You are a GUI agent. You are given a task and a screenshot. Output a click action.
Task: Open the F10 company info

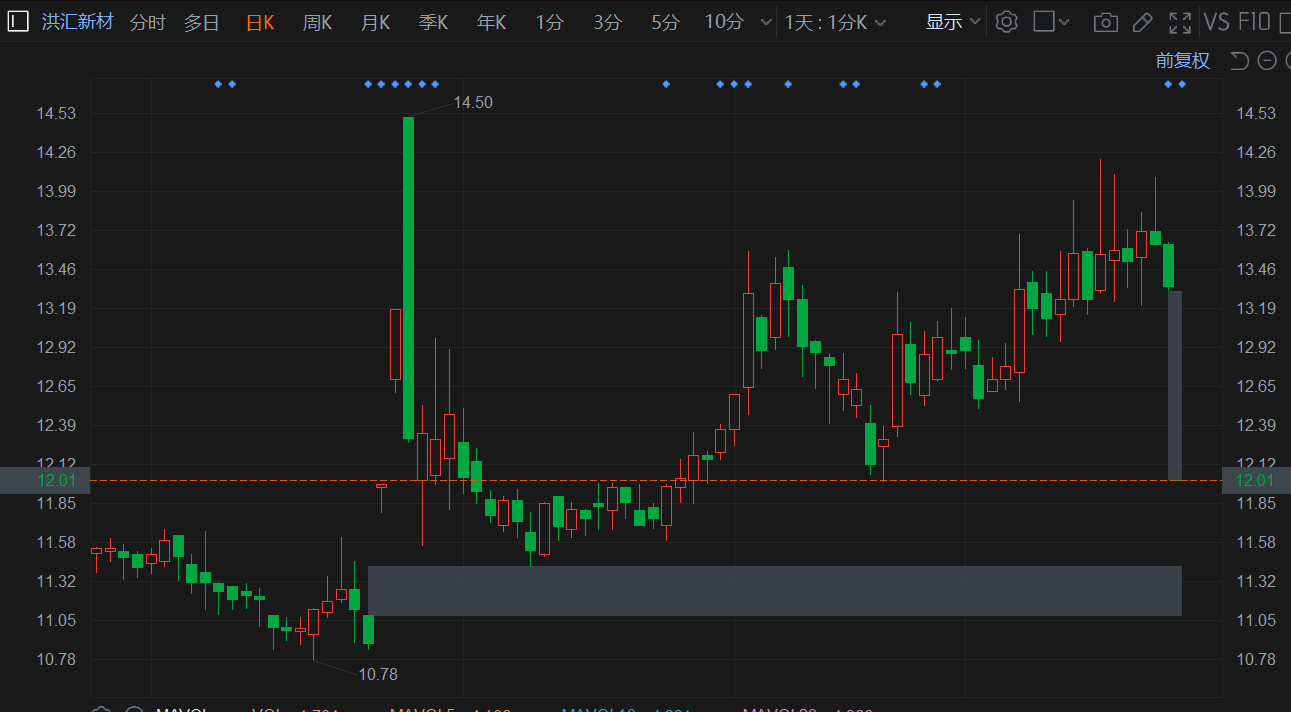pos(1254,22)
